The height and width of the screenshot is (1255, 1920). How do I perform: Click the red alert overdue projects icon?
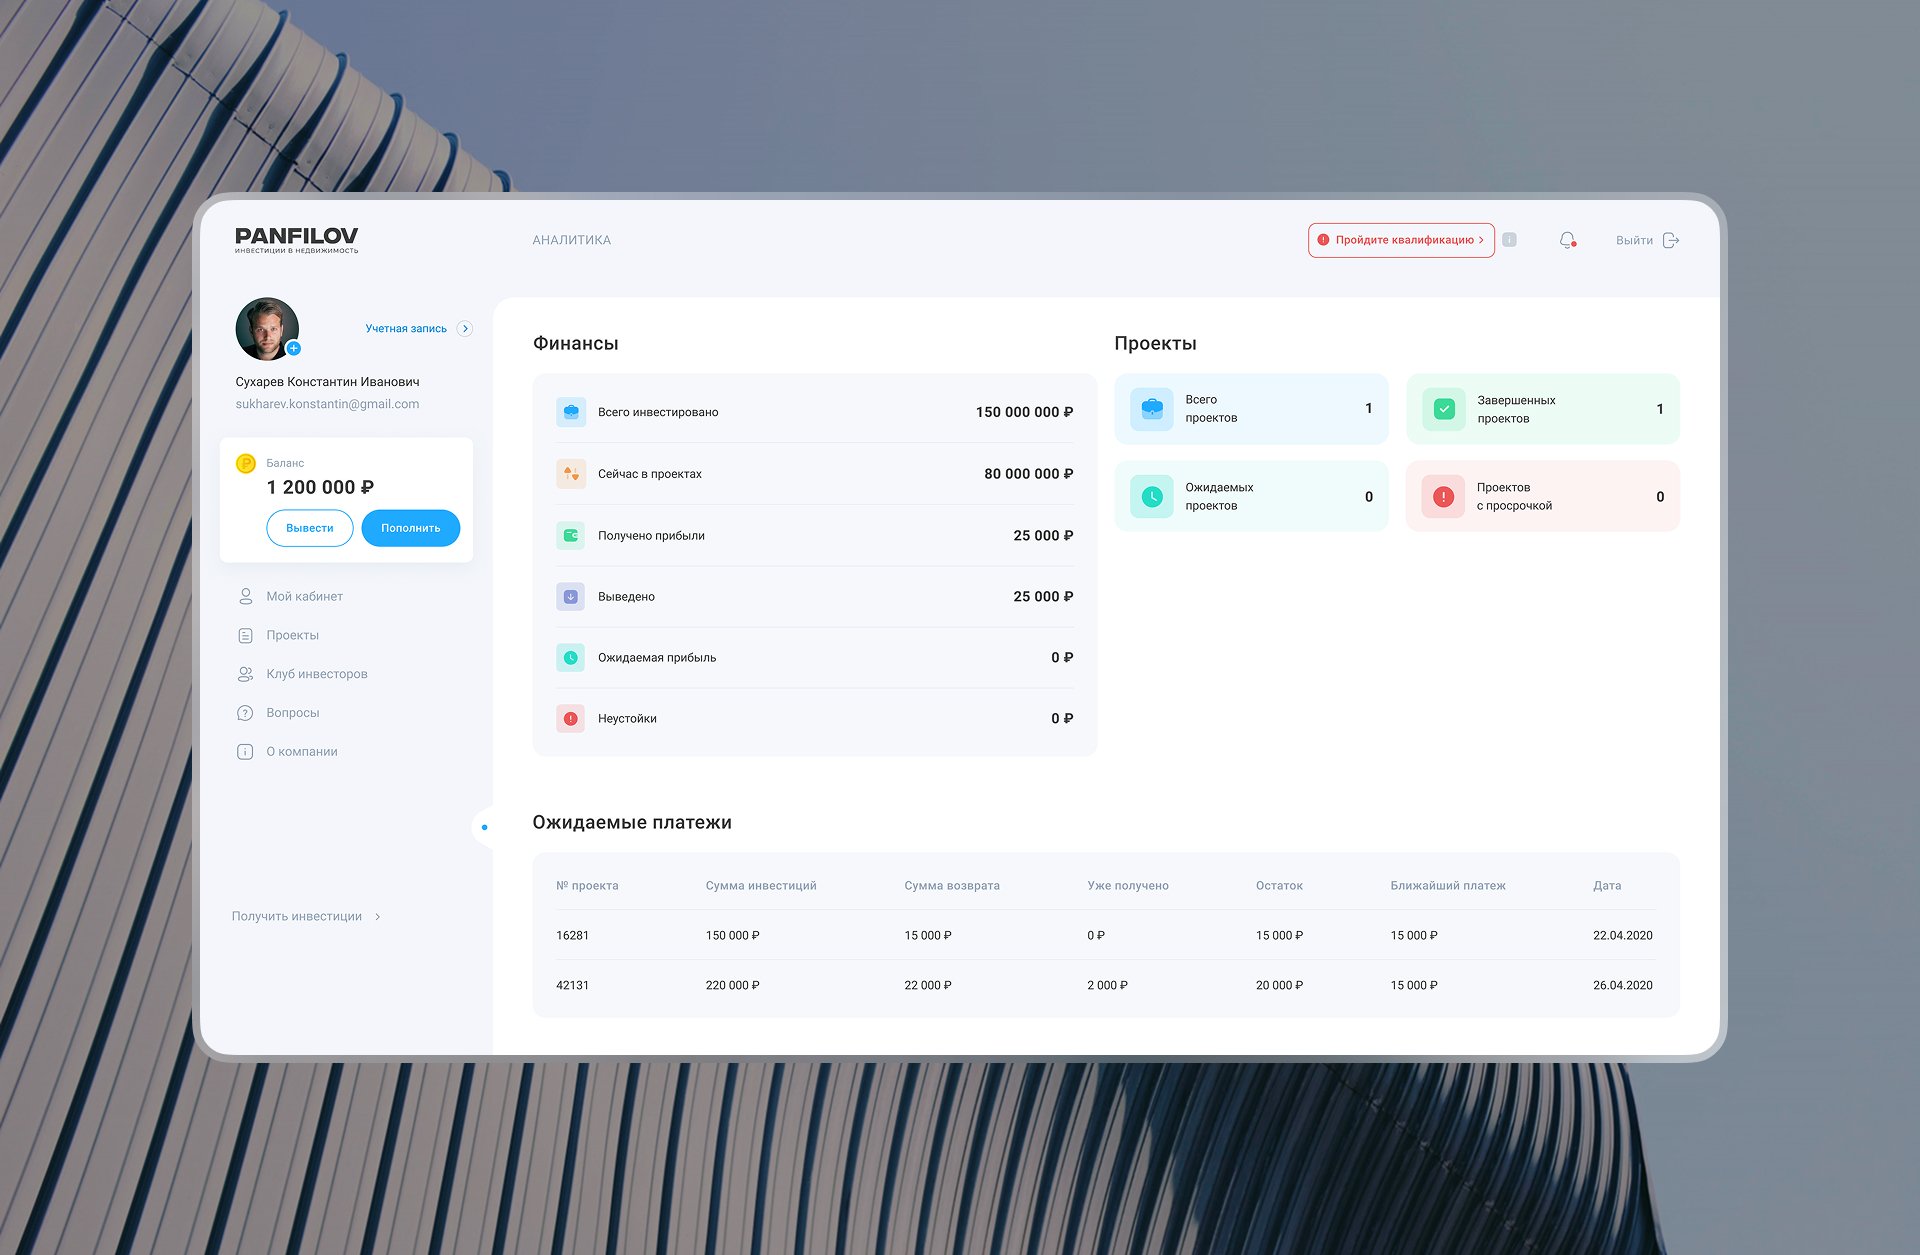point(1443,496)
